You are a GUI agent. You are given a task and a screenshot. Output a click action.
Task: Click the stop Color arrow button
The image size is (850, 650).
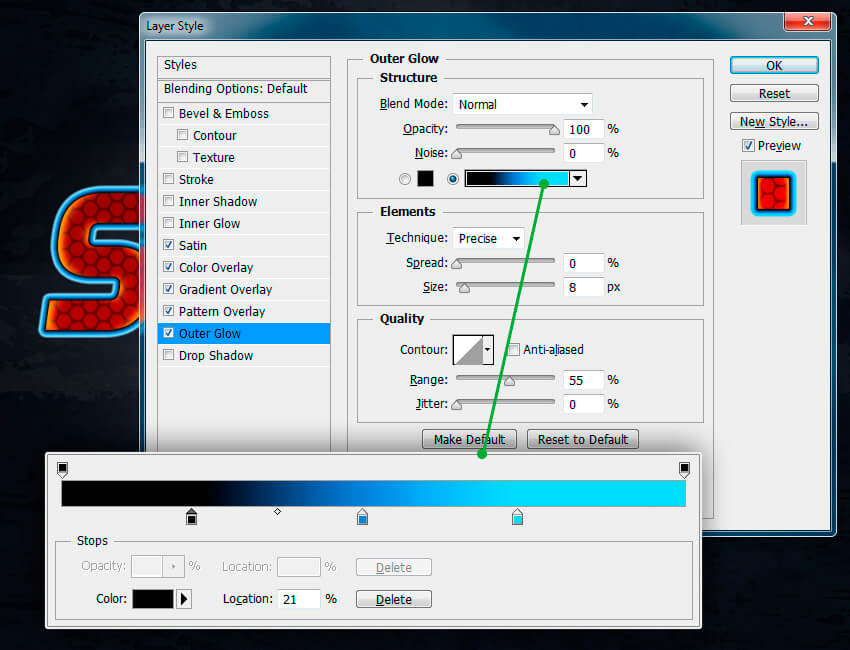point(184,599)
